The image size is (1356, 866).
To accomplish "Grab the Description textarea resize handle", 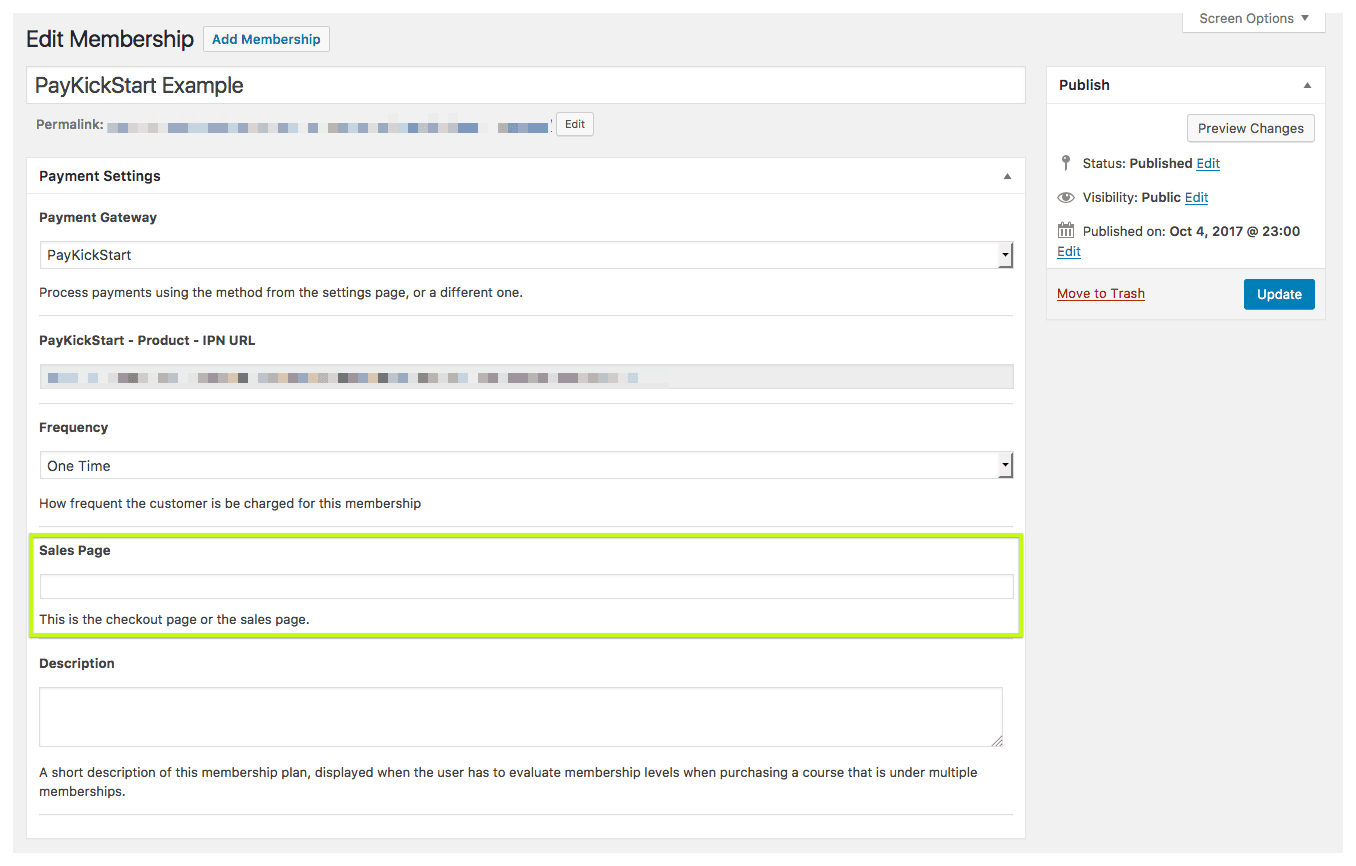I will click(x=997, y=740).
